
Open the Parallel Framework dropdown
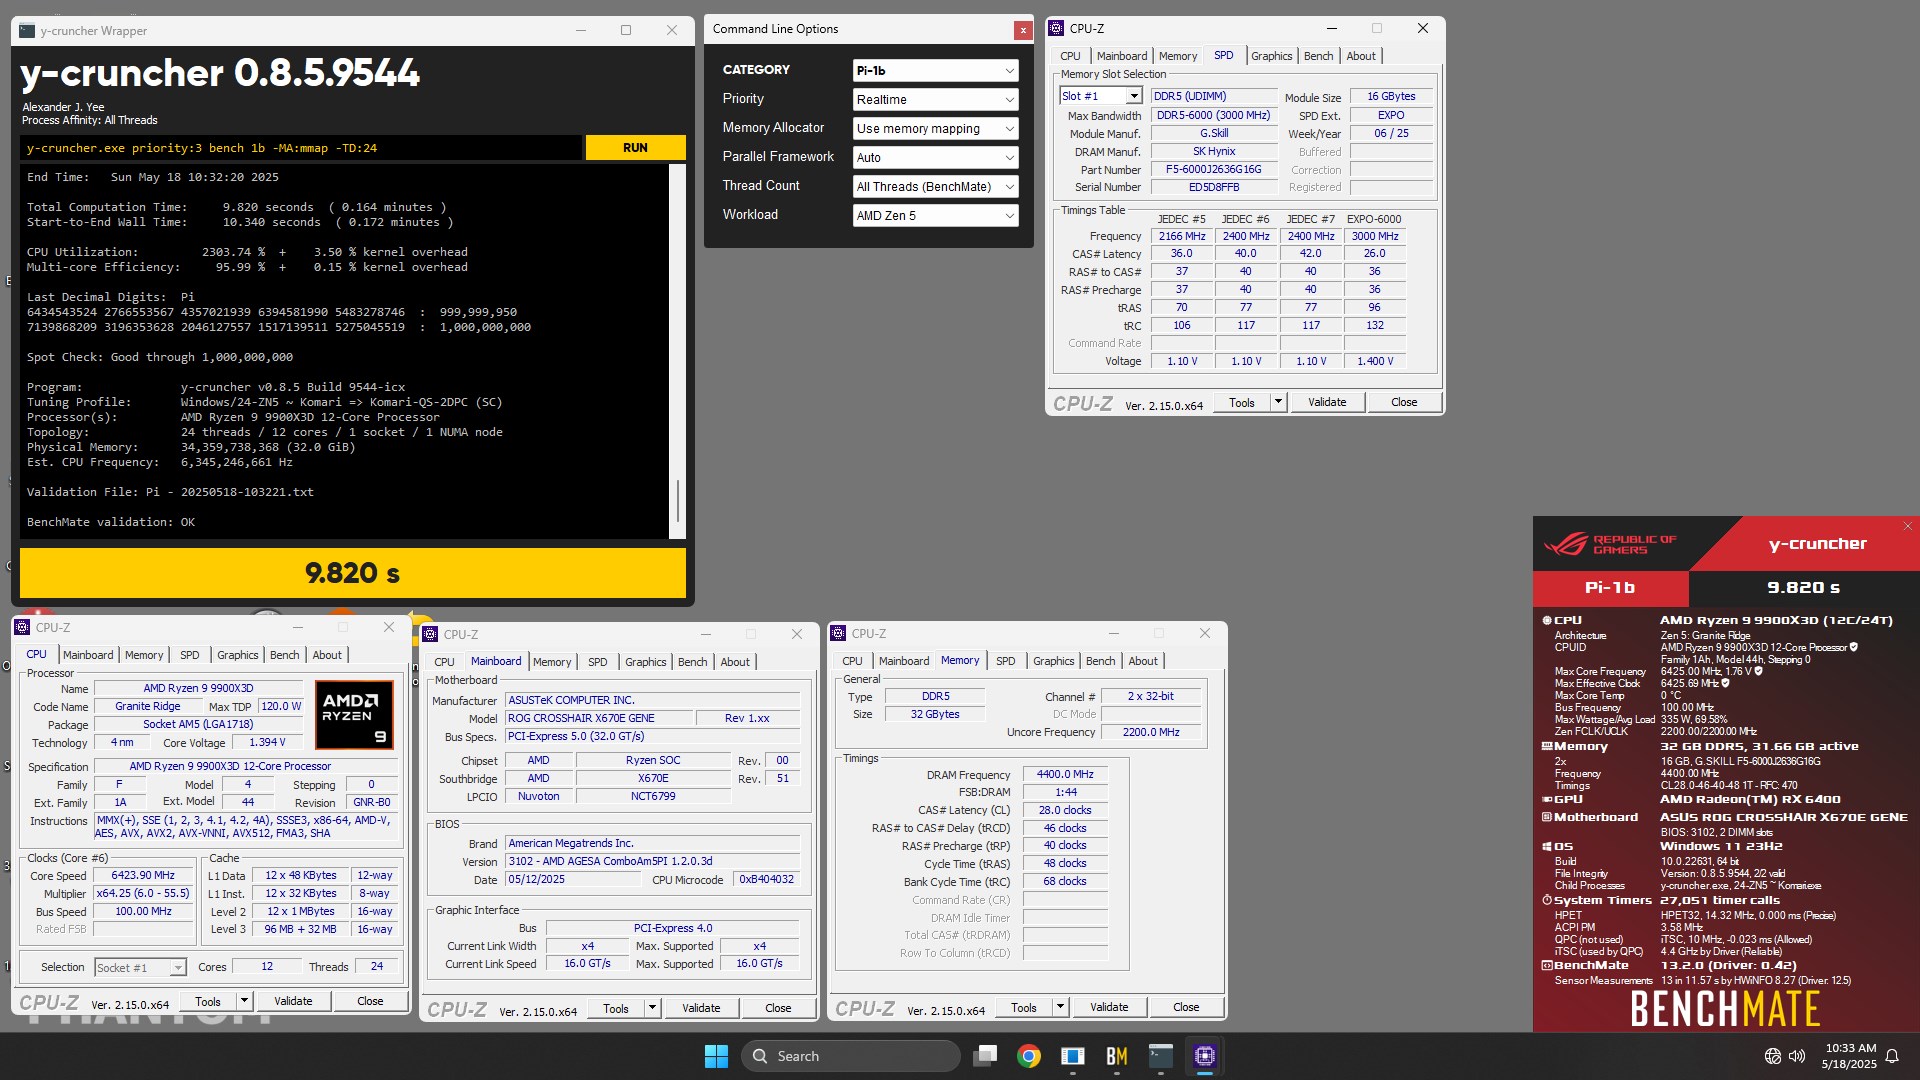pyautogui.click(x=935, y=157)
